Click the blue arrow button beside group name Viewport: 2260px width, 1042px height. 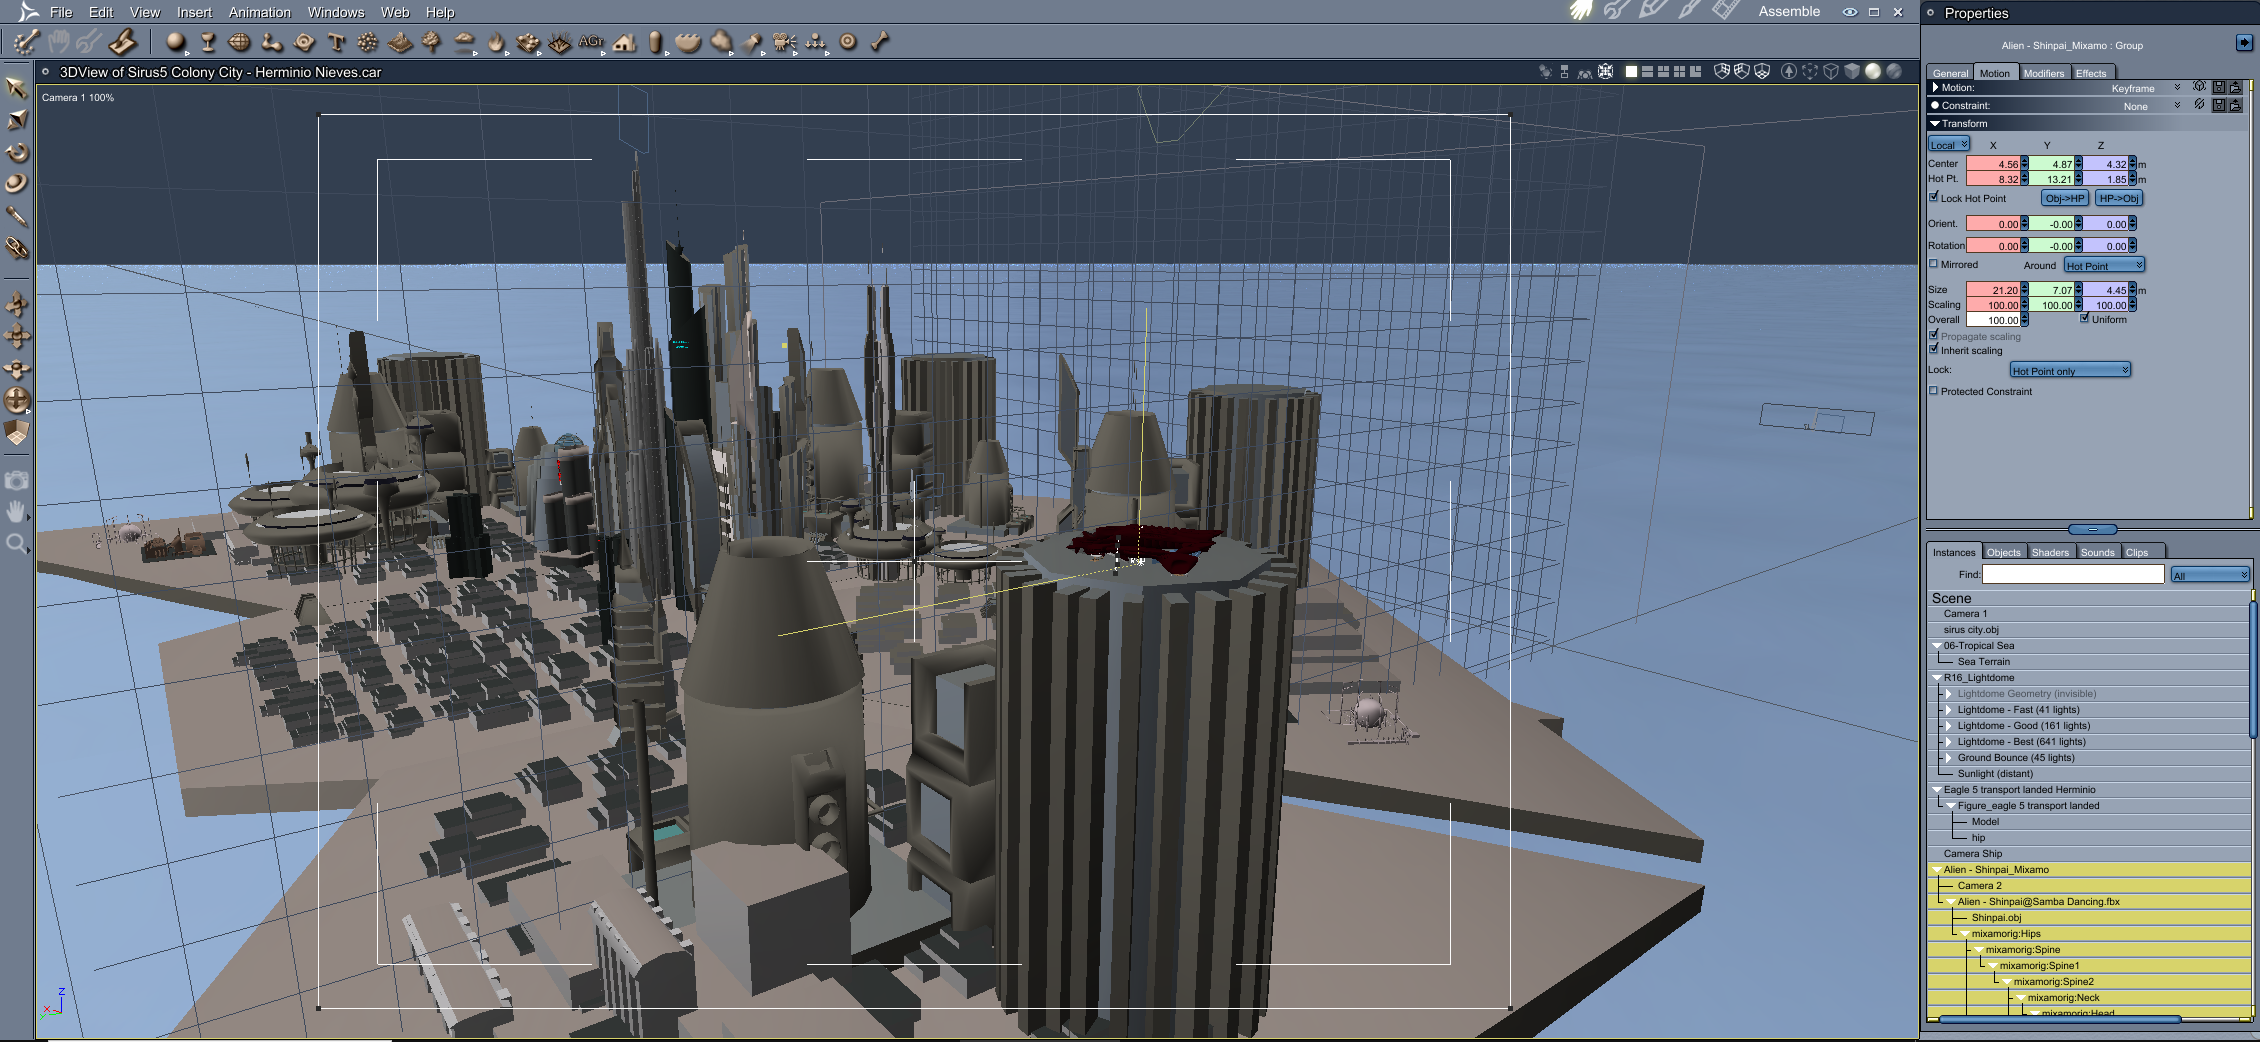tap(2245, 42)
